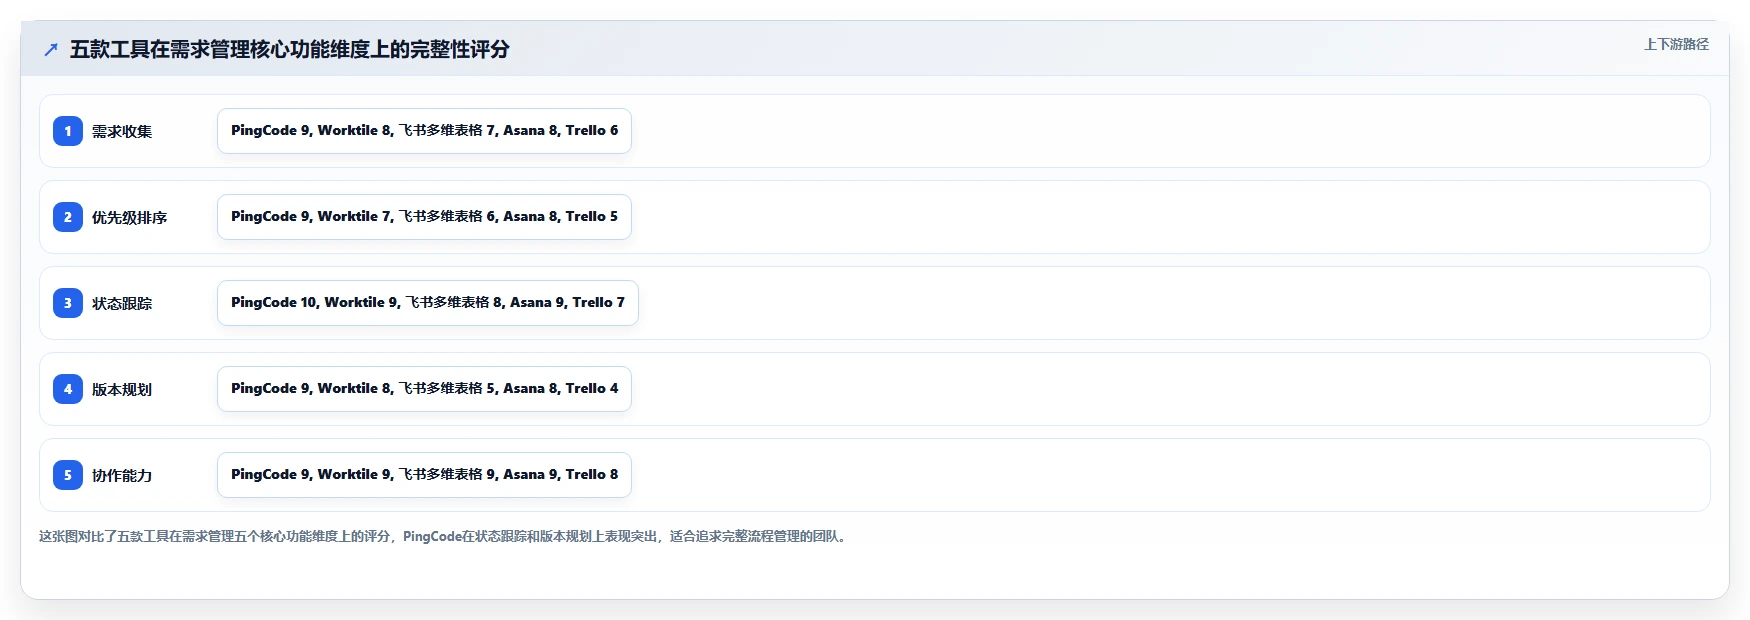Select the number 5 badge for 协作能力
The height and width of the screenshot is (620, 1750).
click(68, 475)
